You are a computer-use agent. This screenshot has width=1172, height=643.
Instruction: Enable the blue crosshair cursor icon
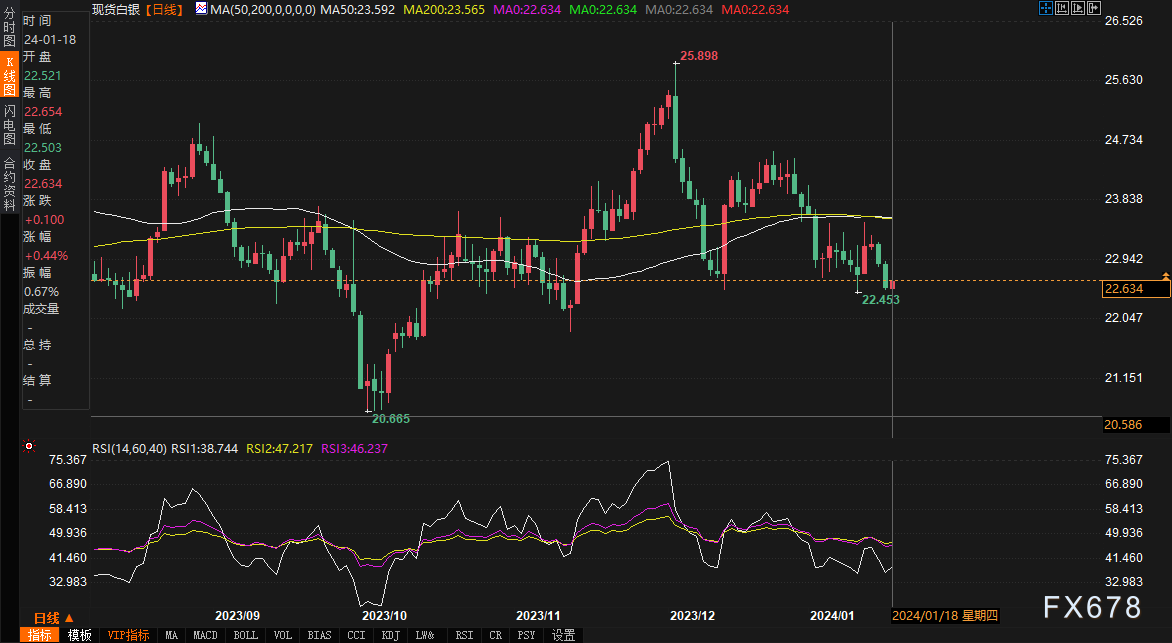pyautogui.click(x=1046, y=9)
